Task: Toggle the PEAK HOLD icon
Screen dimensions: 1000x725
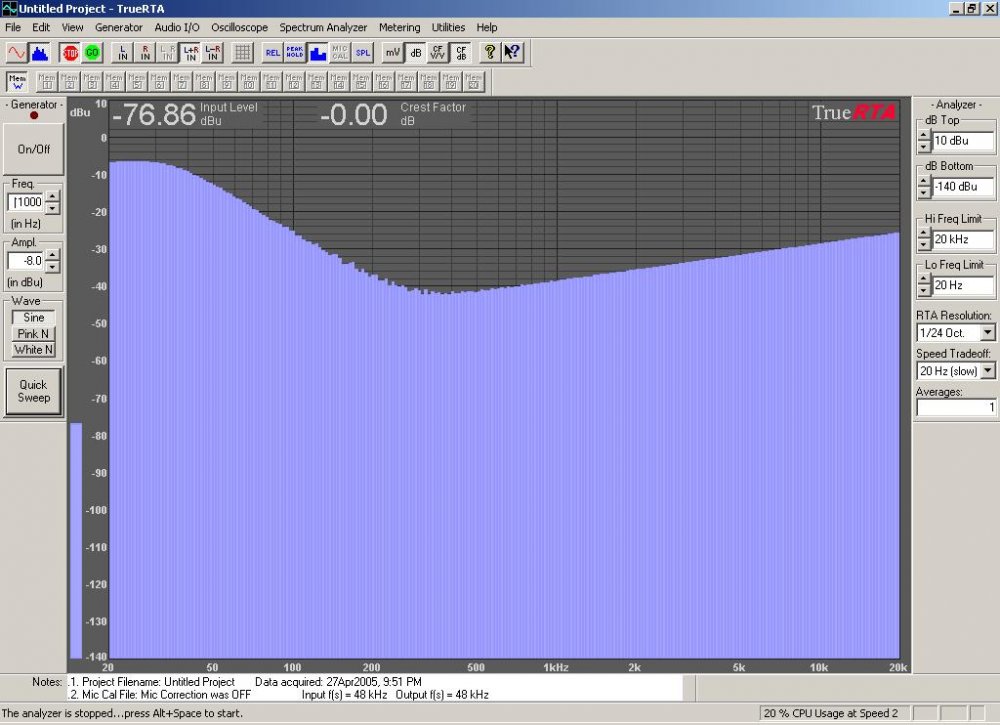Action: click(295, 52)
